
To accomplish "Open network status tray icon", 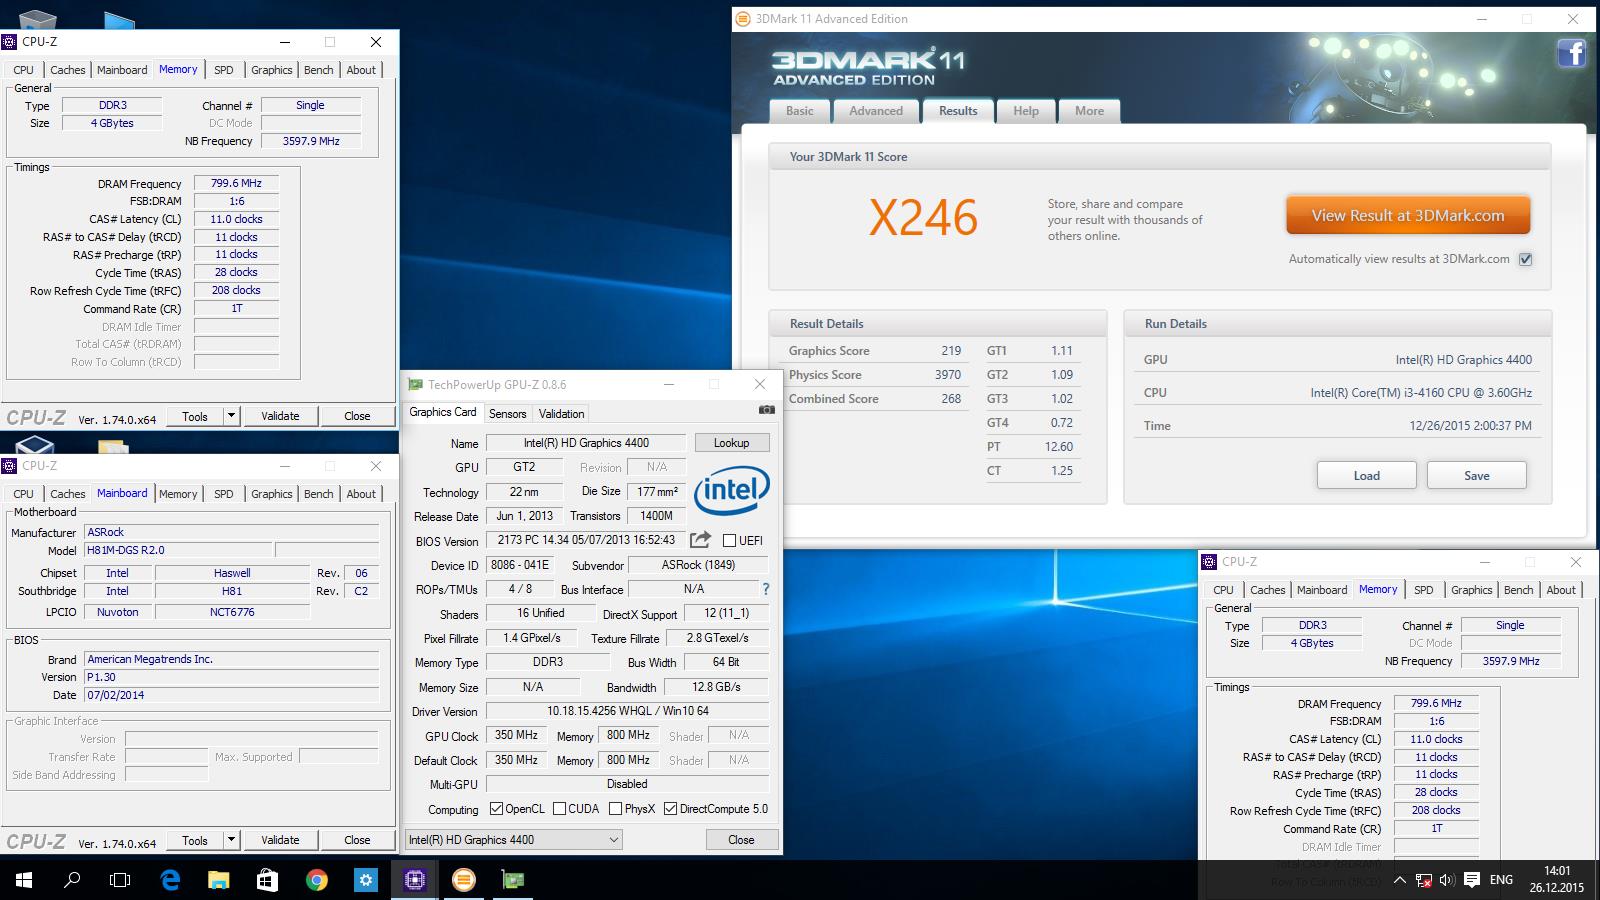I will click(x=1423, y=880).
